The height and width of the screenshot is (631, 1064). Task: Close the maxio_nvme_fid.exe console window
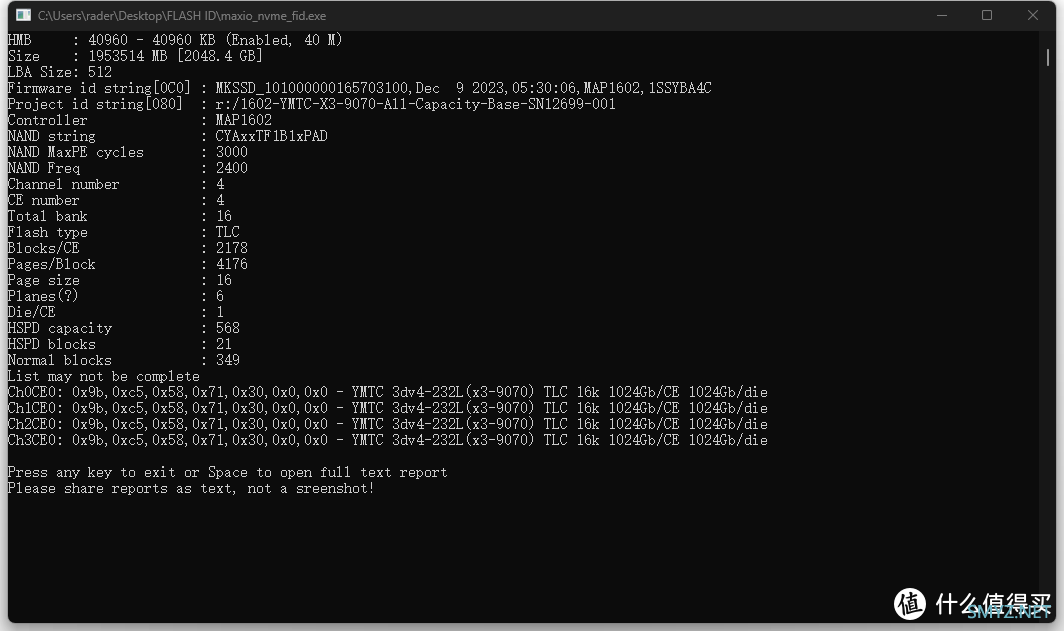(x=1032, y=15)
